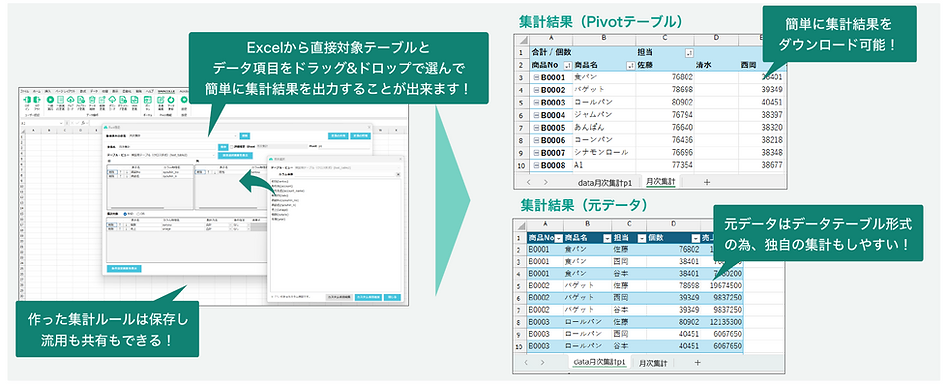Screen dimensions: 946x385
Task: Select the active 月次集計 tab in the pivot workbook
Action: coord(660,181)
